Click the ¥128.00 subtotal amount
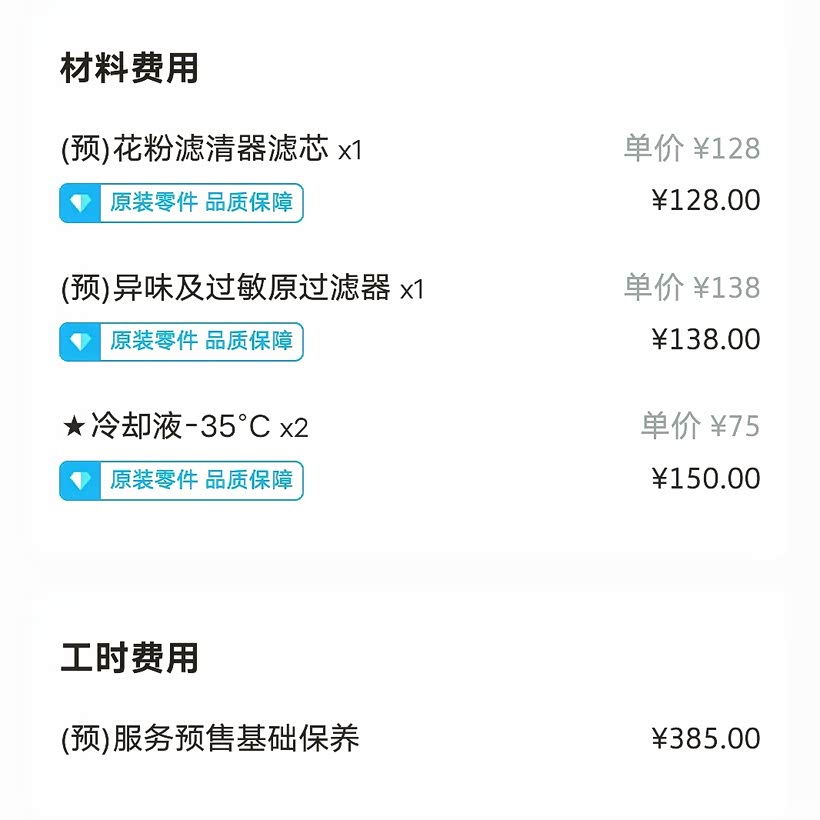The height and width of the screenshot is (820, 820). 706,200
